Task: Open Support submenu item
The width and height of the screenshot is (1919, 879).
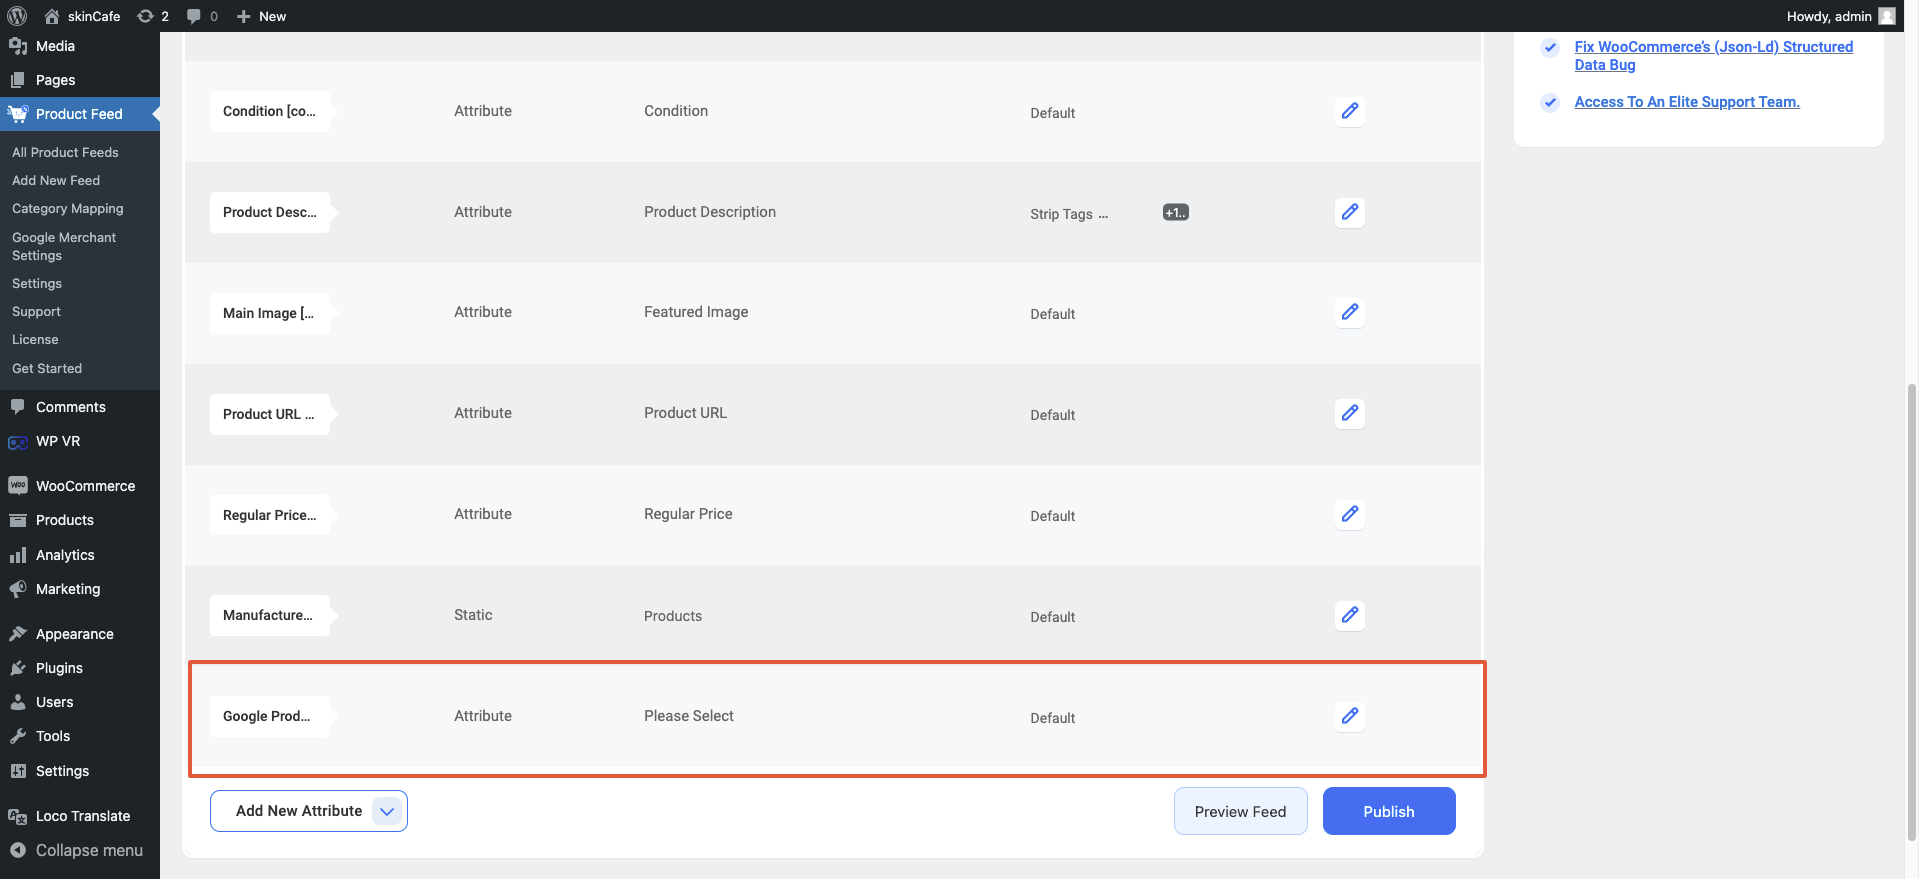Action: click(x=36, y=311)
